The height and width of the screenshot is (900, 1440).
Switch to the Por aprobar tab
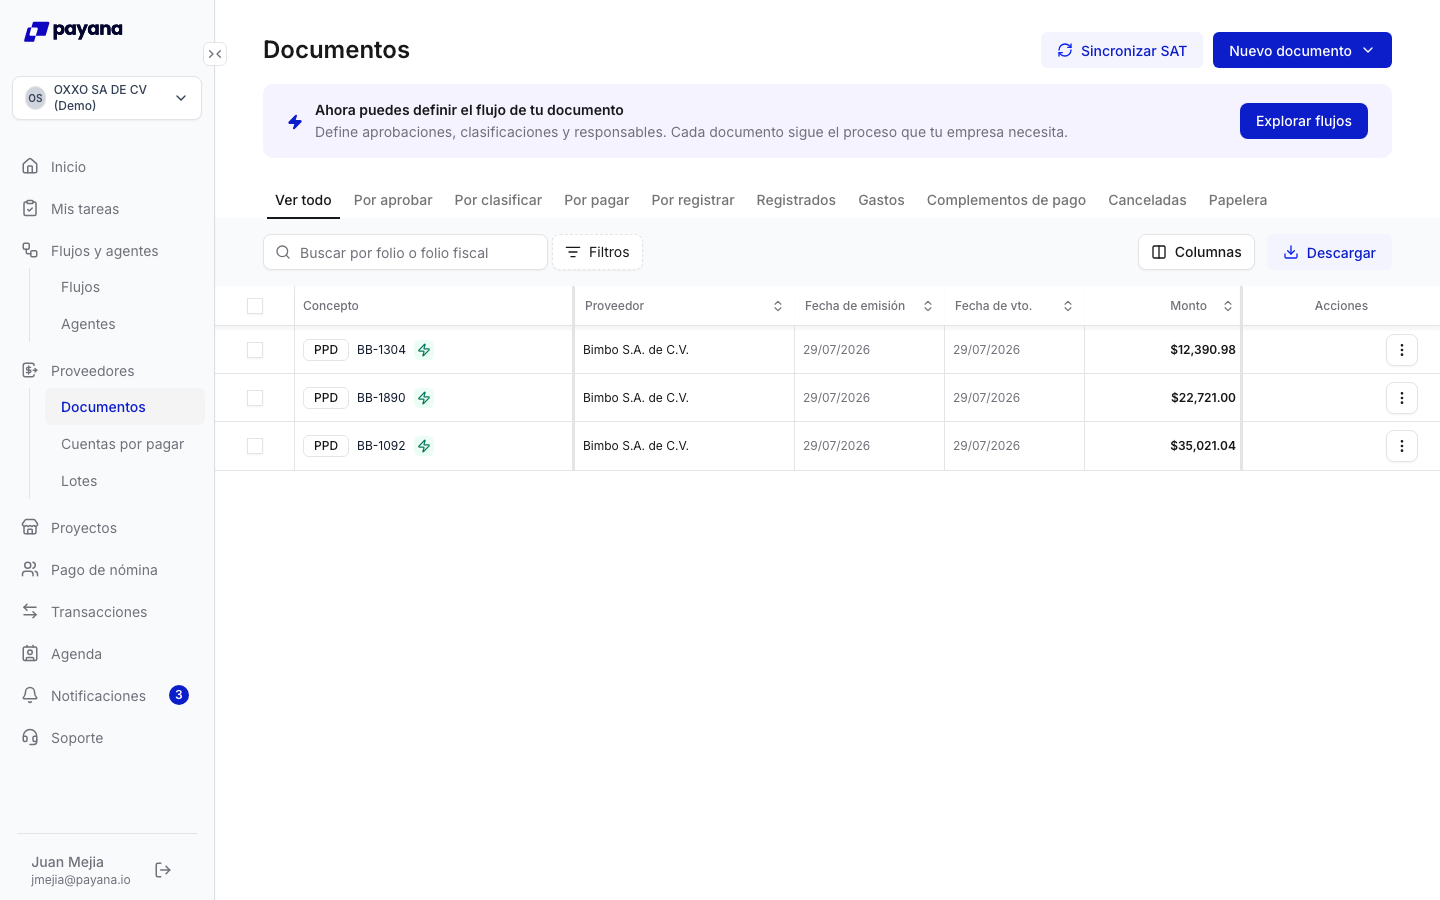pyautogui.click(x=393, y=200)
